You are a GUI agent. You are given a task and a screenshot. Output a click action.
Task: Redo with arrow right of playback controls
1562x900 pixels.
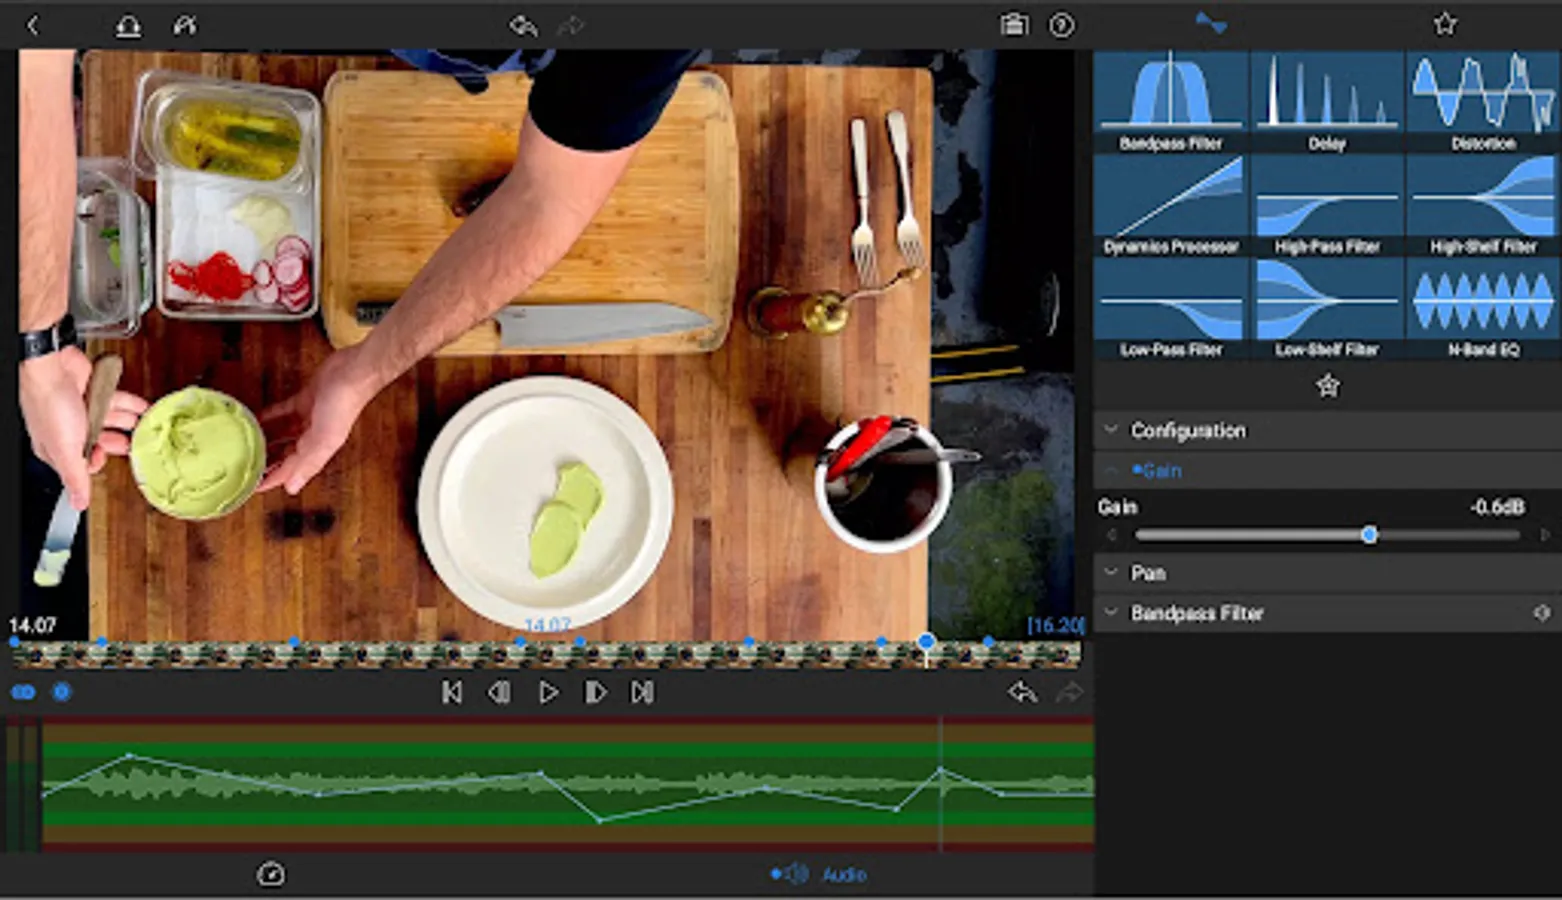pyautogui.click(x=1070, y=692)
